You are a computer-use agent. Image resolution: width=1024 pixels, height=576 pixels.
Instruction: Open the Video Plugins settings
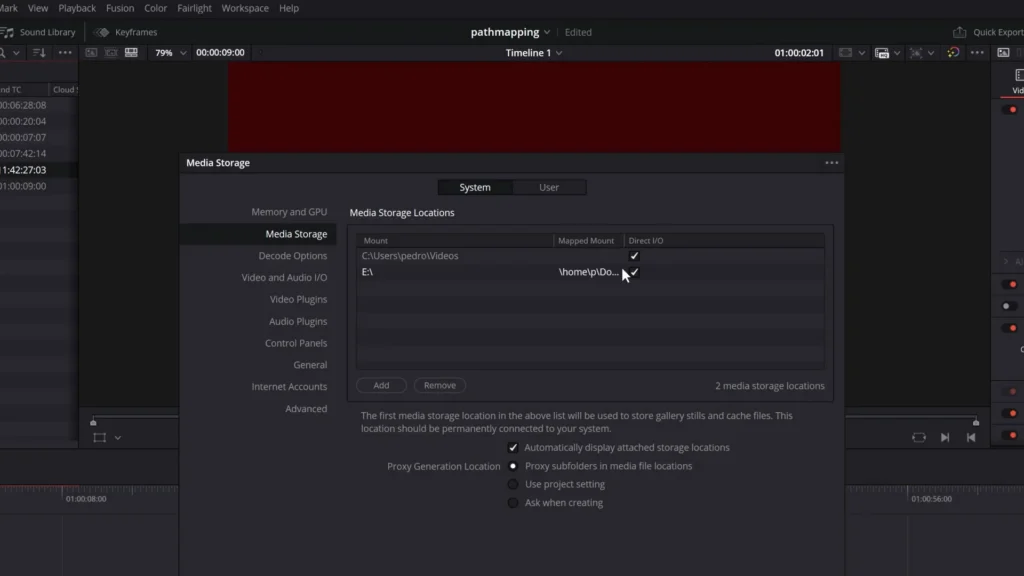[298, 299]
